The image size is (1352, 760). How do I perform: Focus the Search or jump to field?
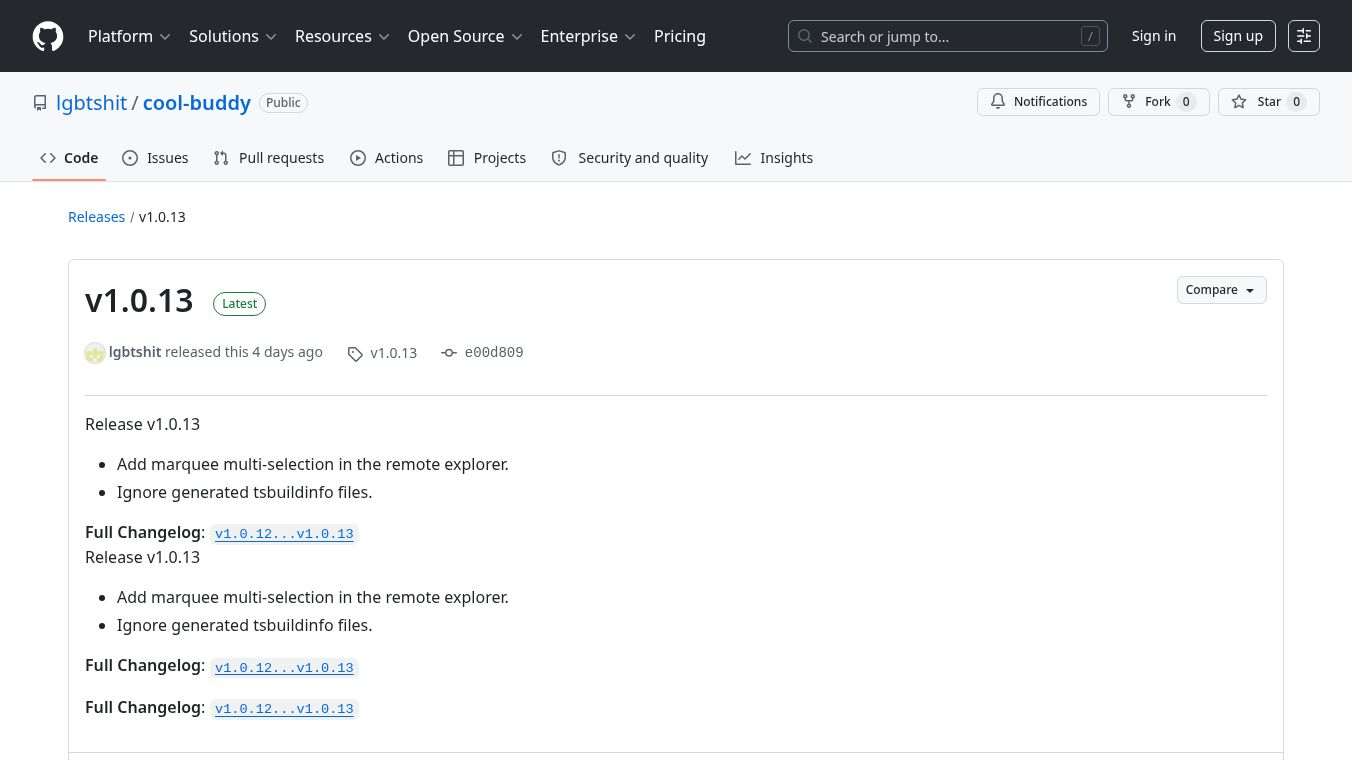(948, 36)
